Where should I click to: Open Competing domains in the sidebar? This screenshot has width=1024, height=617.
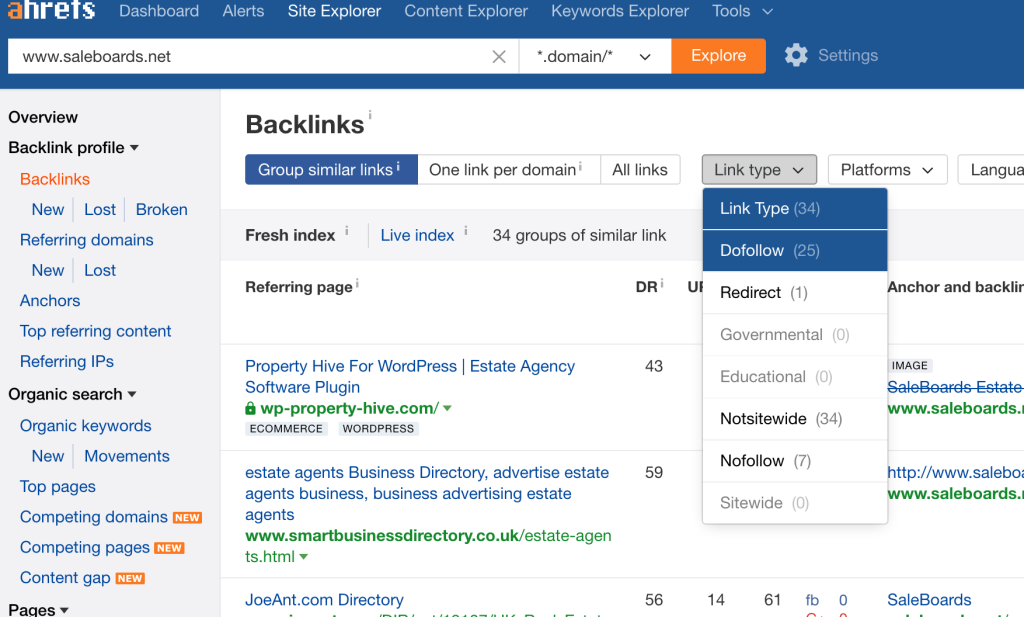click(93, 517)
